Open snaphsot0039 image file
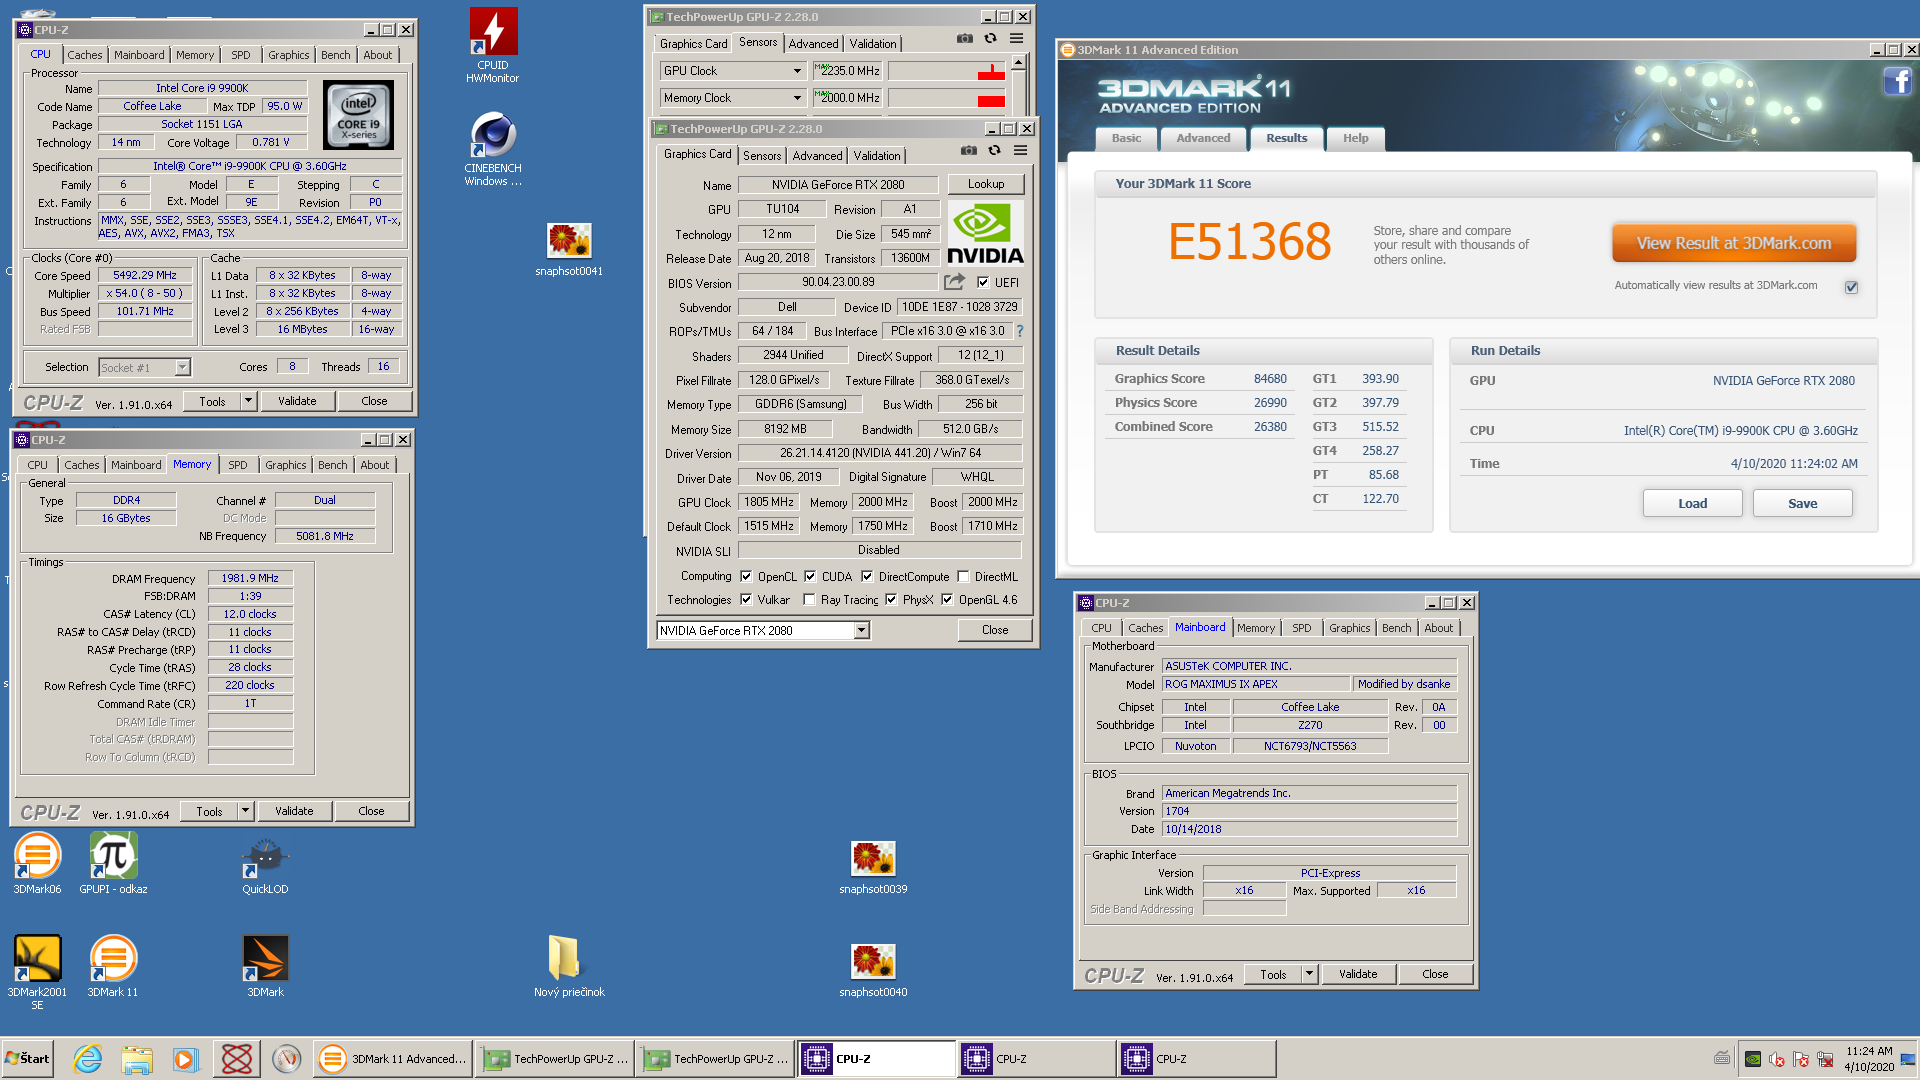The width and height of the screenshot is (1920, 1080). pos(873,868)
